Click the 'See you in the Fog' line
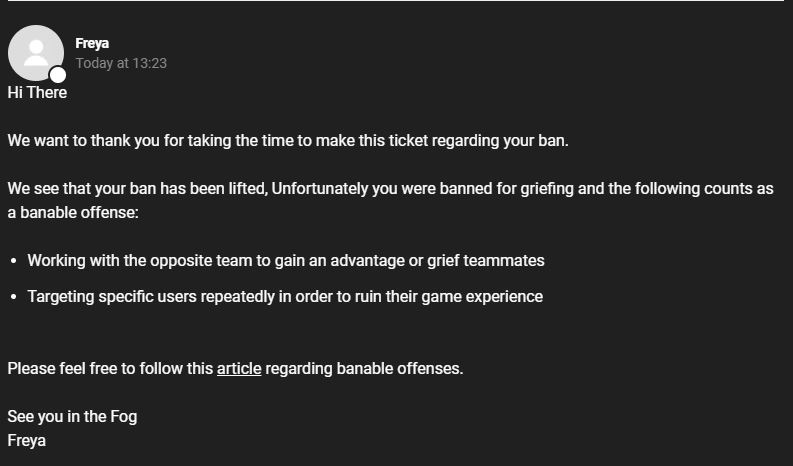Viewport: 793px width, 466px height. (72, 416)
